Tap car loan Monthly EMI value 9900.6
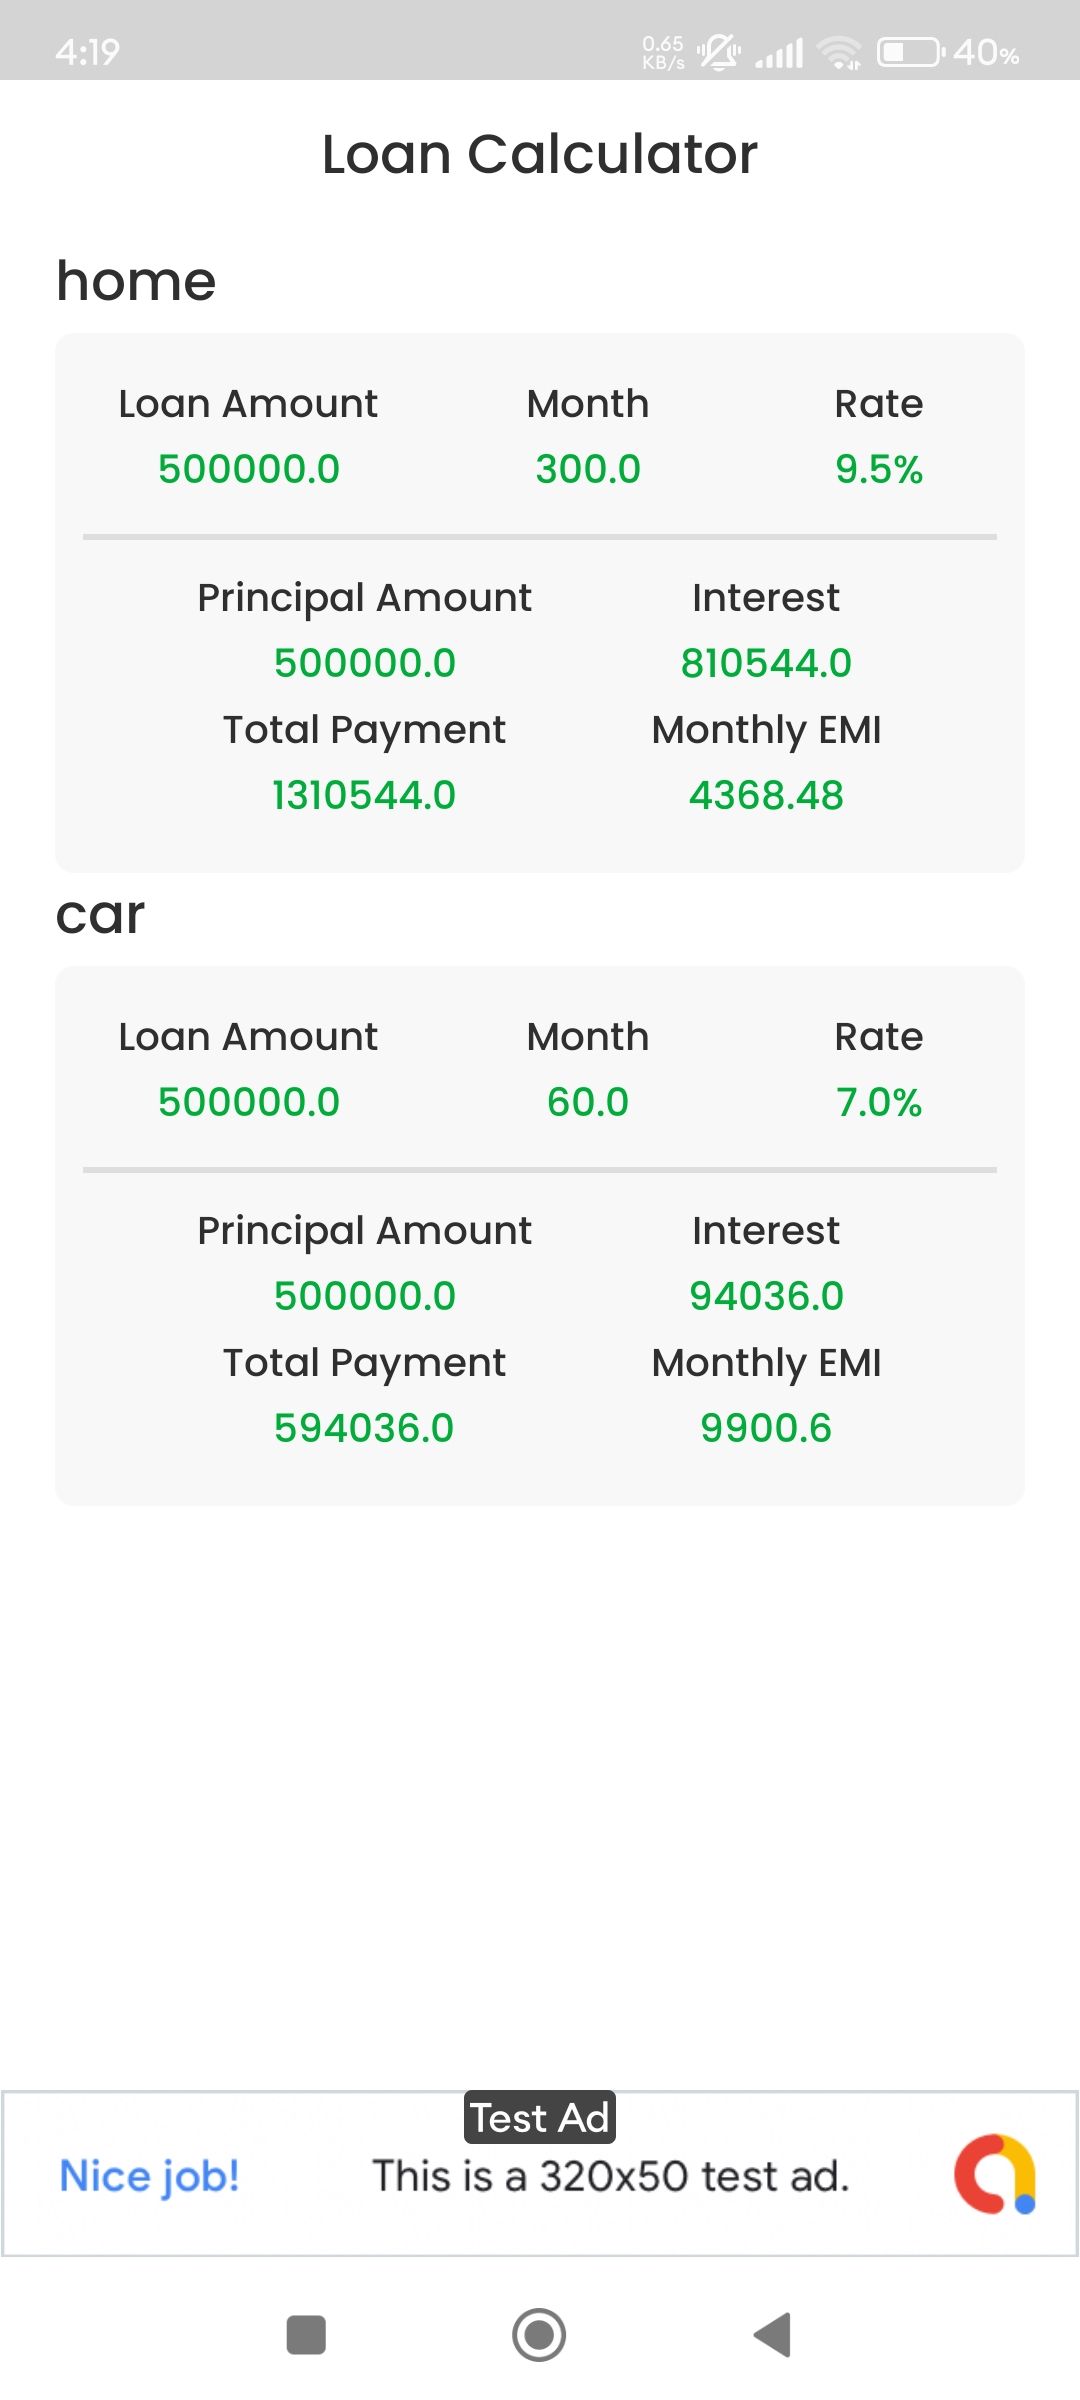Screen dimensions: 1080x2400 pos(766,1428)
